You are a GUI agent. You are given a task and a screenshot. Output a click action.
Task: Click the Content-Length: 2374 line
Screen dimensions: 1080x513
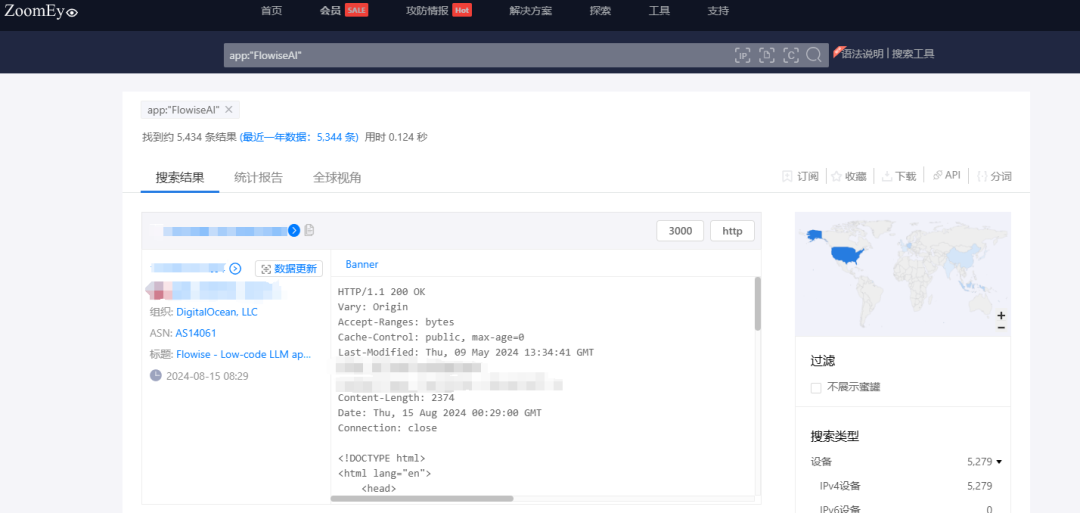click(396, 398)
